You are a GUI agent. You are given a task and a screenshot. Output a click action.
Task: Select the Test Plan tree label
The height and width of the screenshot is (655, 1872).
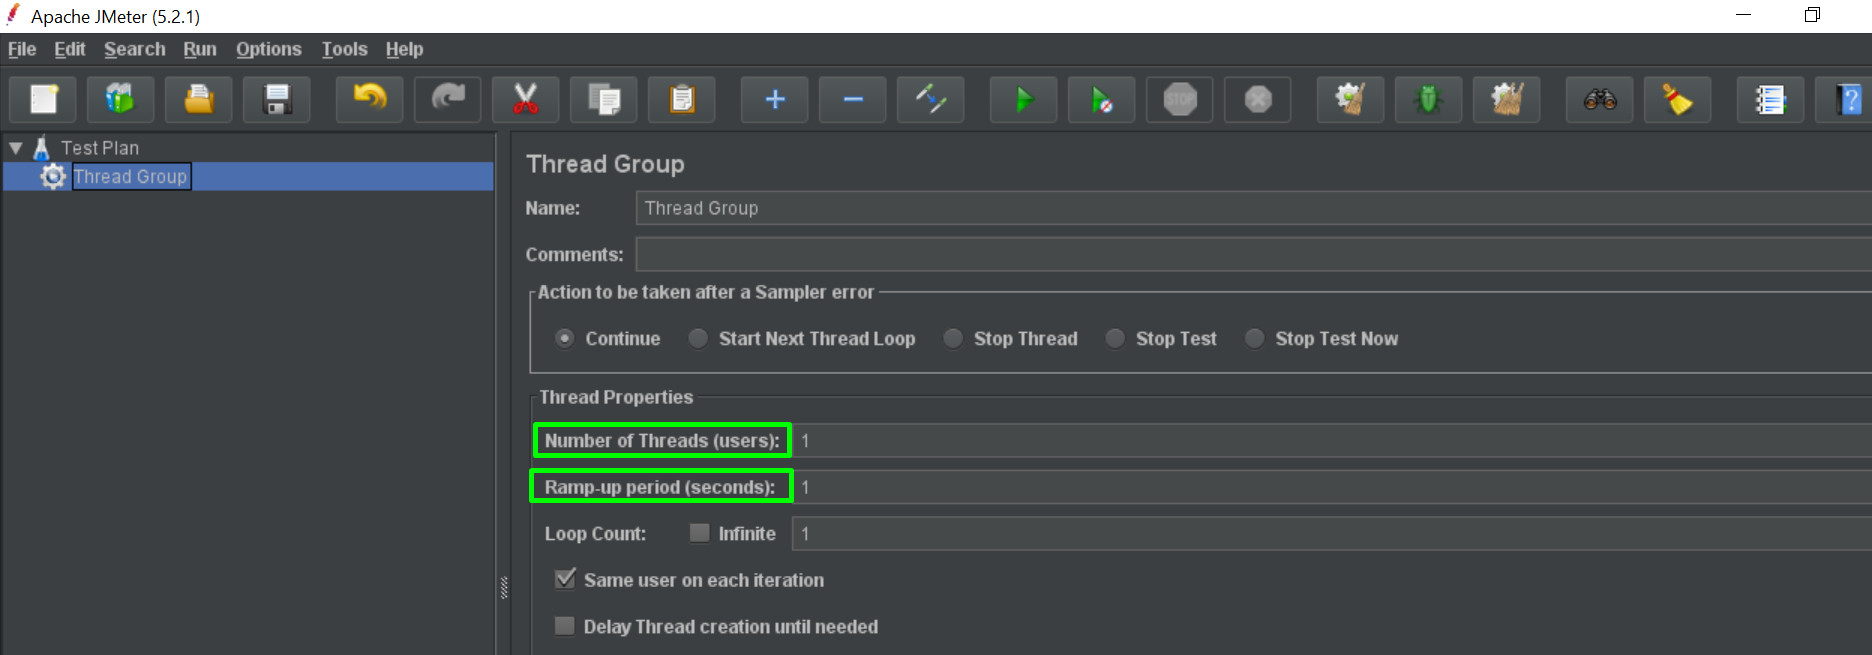point(100,148)
